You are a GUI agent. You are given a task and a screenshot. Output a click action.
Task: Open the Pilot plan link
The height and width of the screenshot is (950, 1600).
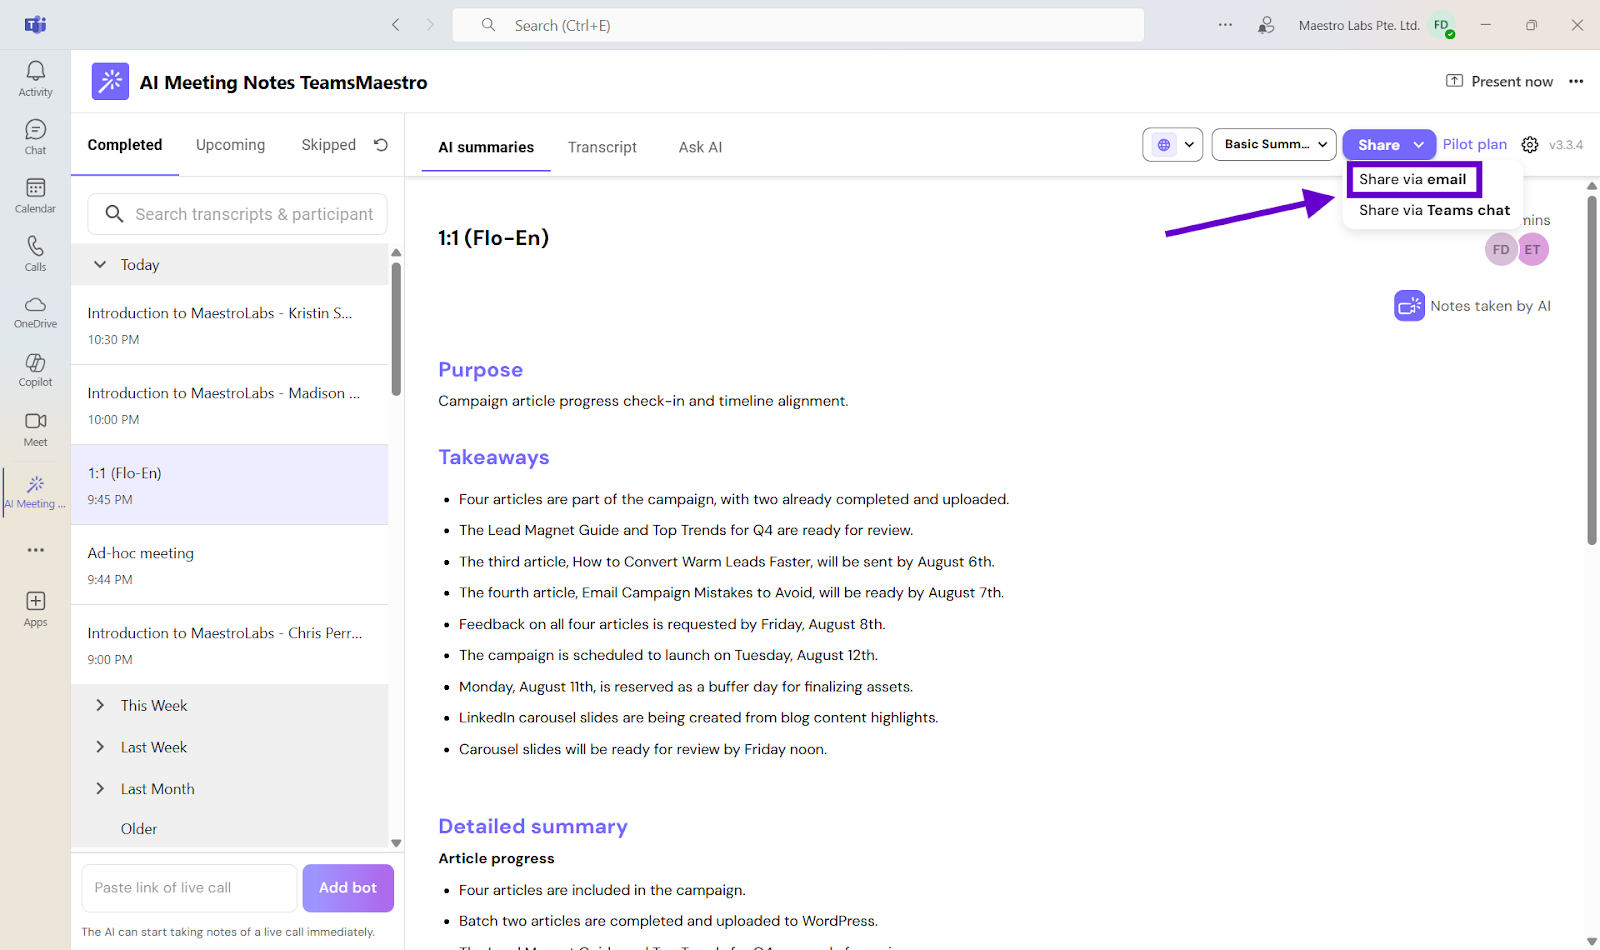[x=1475, y=145]
